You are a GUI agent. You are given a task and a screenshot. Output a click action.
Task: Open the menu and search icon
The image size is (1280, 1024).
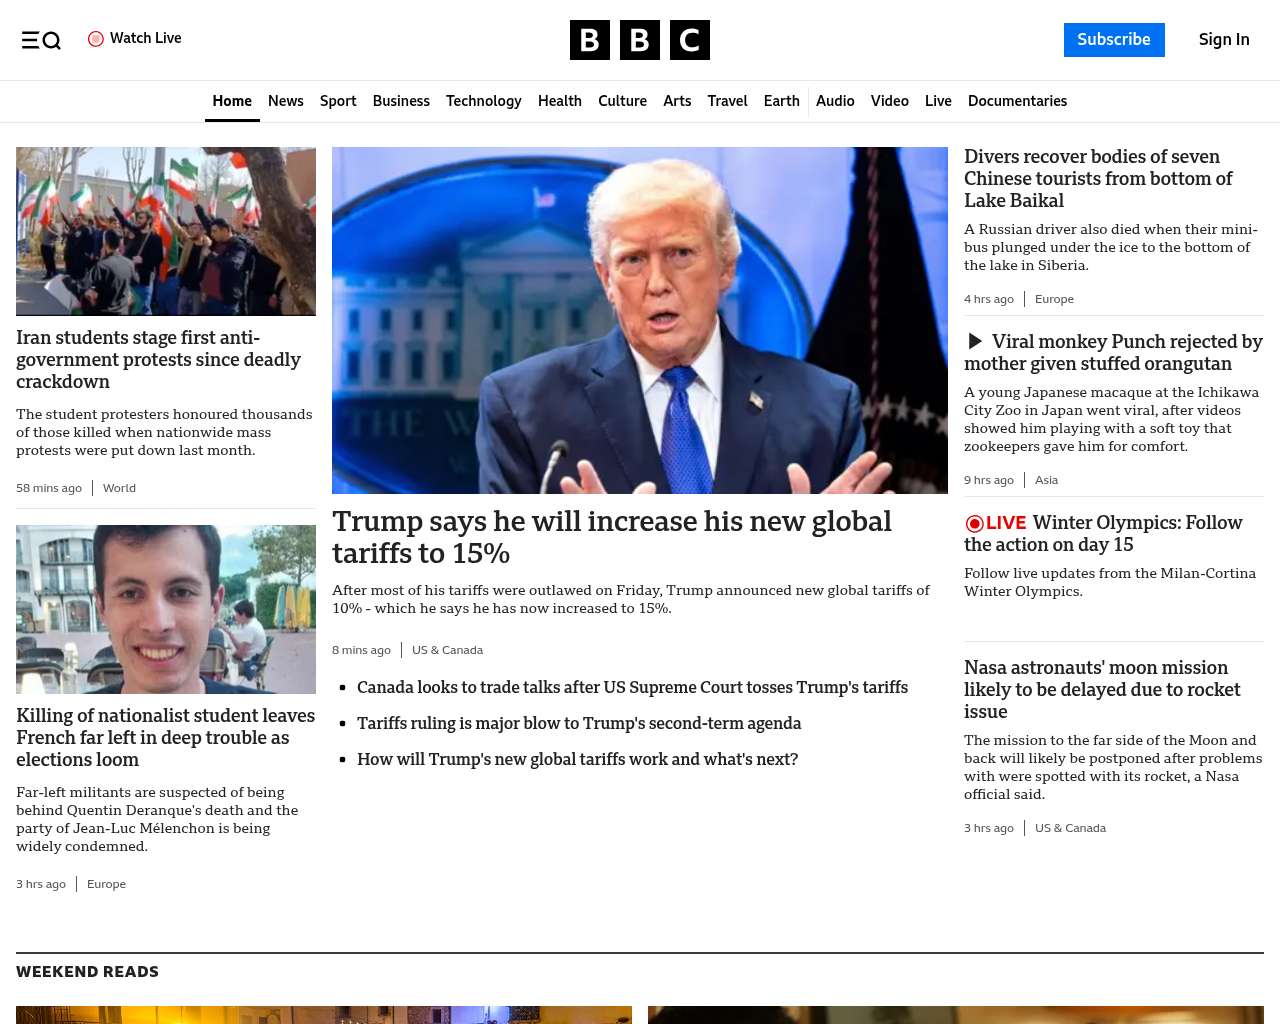41,40
